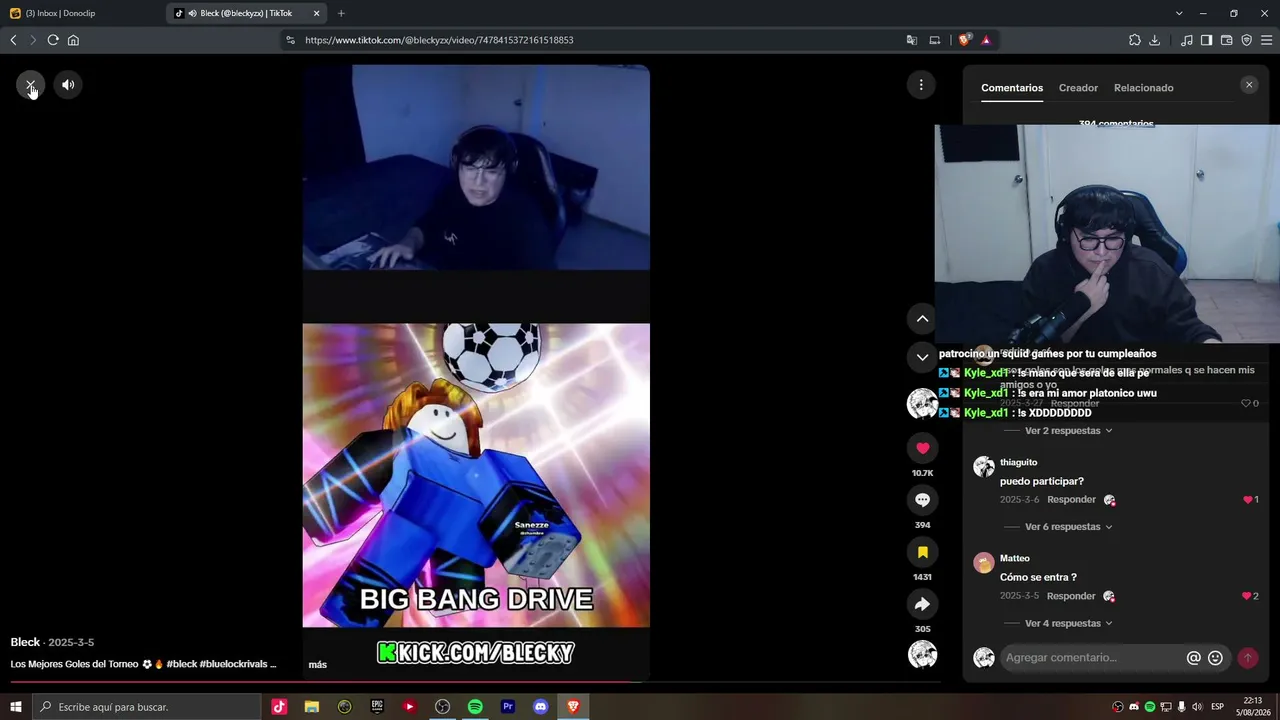Post the comment with send arrow
The width and height of the screenshot is (1280, 720).
click(1248, 658)
